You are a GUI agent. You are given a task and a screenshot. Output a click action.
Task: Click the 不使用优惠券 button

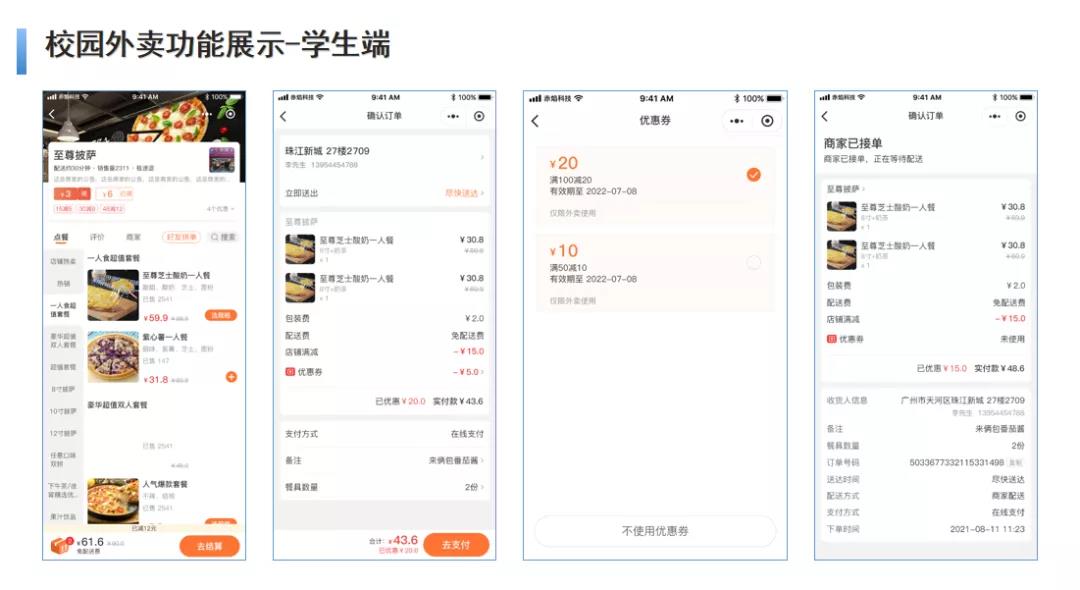pyautogui.click(x=655, y=531)
